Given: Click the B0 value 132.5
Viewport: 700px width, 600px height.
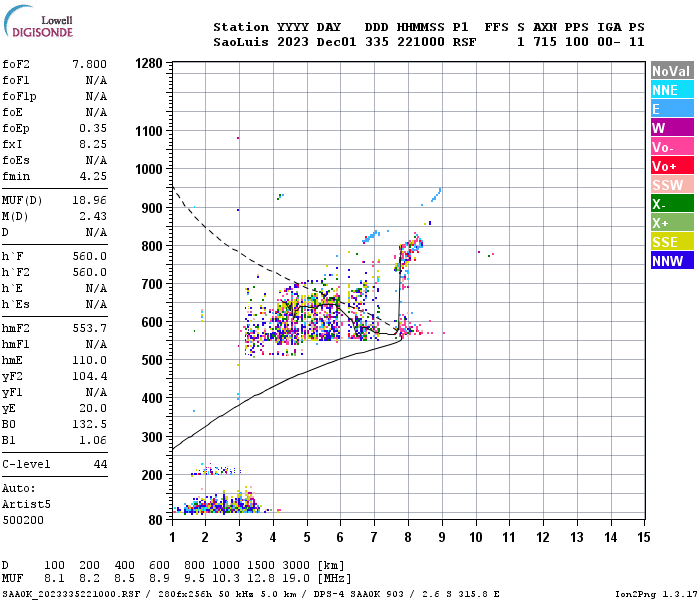Looking at the screenshot, I should pyautogui.click(x=90, y=424).
